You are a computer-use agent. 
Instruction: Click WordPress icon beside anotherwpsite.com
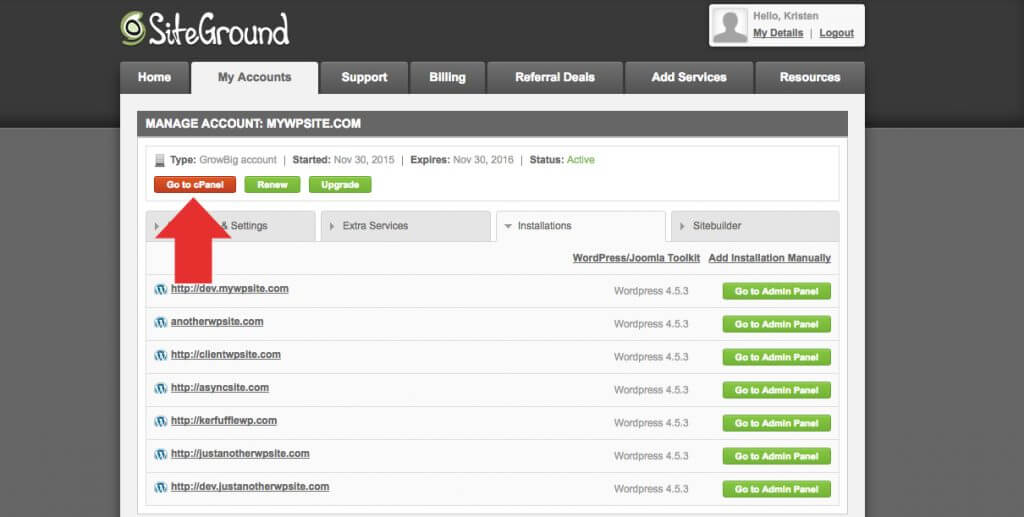(161, 322)
